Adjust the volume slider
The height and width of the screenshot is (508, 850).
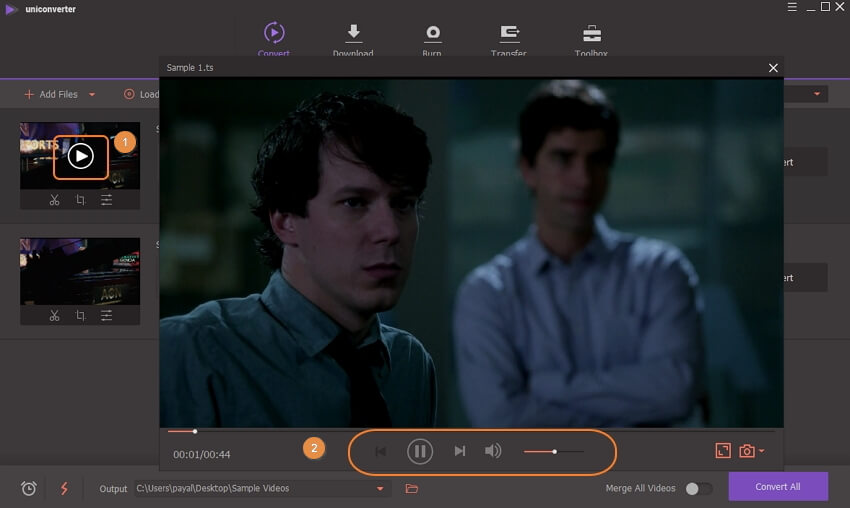554,451
